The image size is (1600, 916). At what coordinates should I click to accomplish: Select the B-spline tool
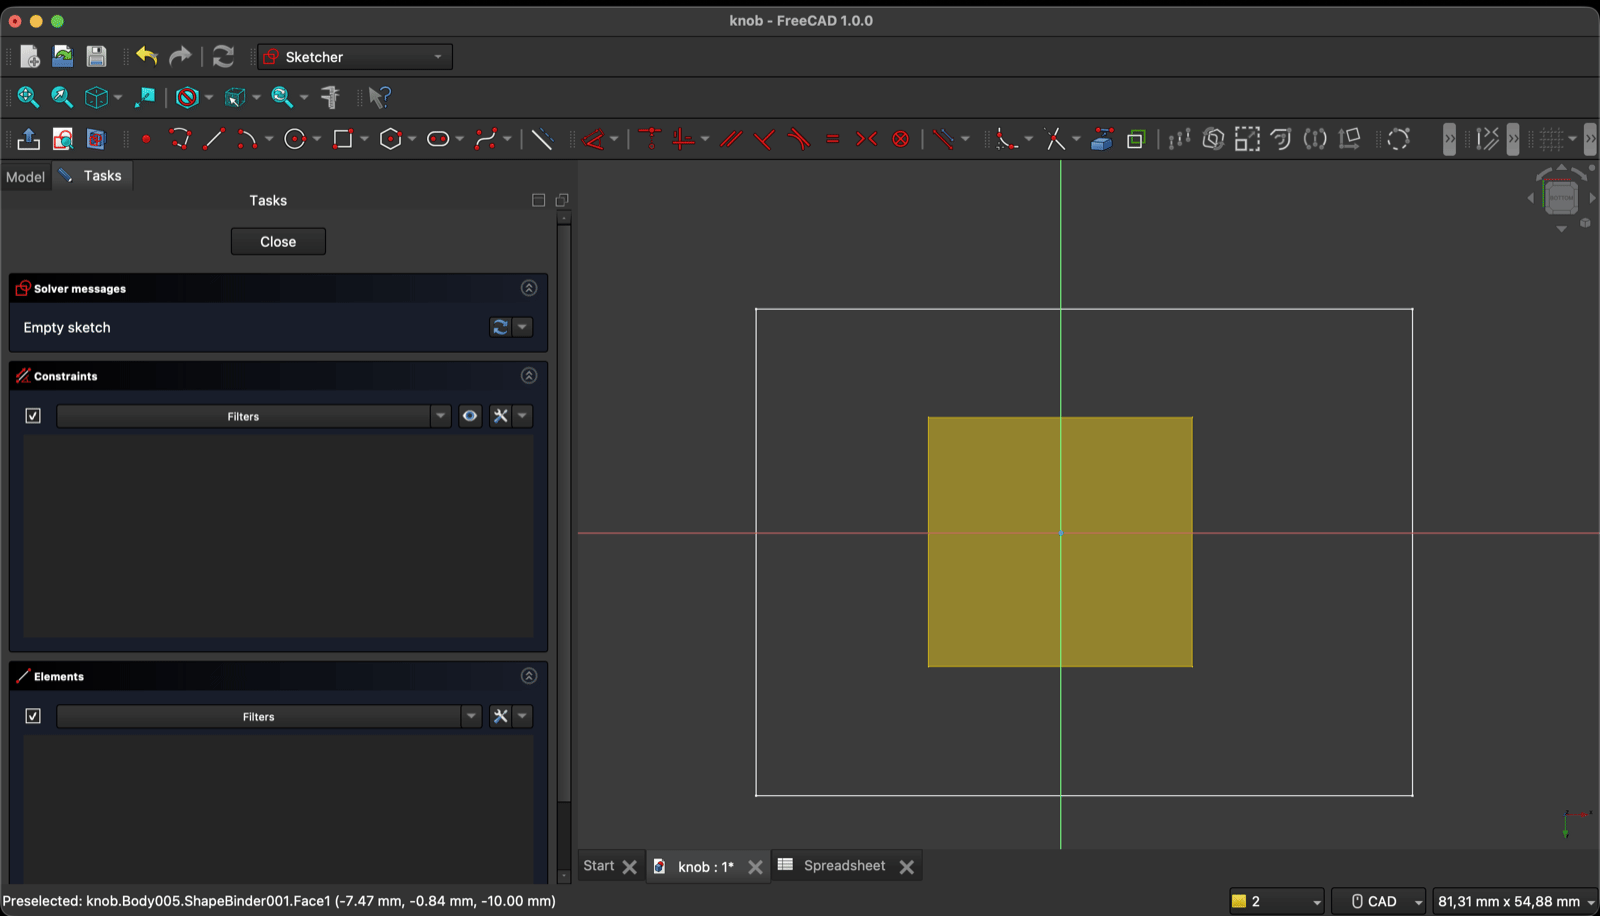tap(486, 139)
